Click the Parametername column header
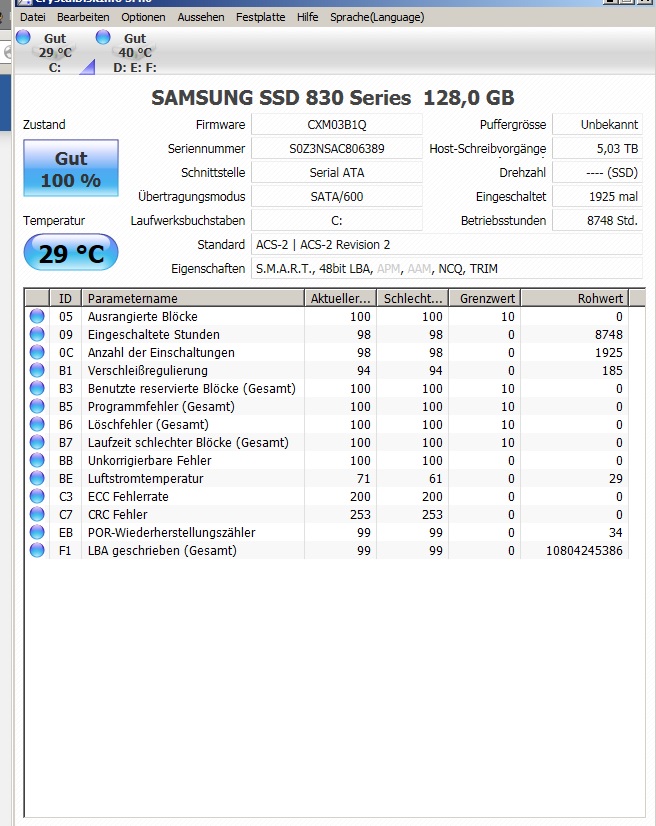The width and height of the screenshot is (656, 826). coord(193,298)
